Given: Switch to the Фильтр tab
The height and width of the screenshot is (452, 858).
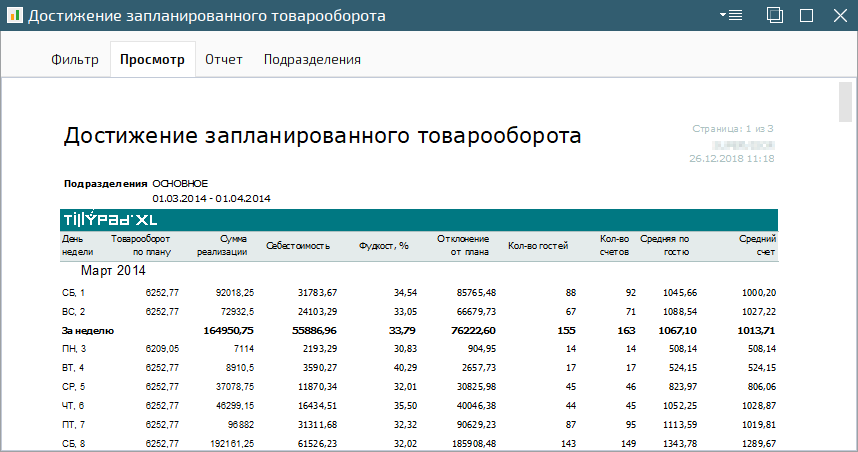Looking at the screenshot, I should (x=75, y=60).
